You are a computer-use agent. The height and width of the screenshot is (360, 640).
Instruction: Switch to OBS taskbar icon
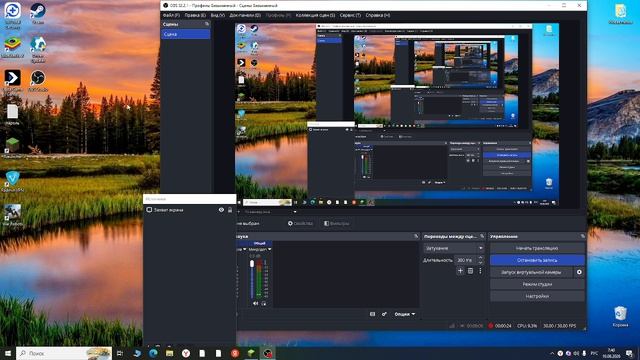pos(267,353)
